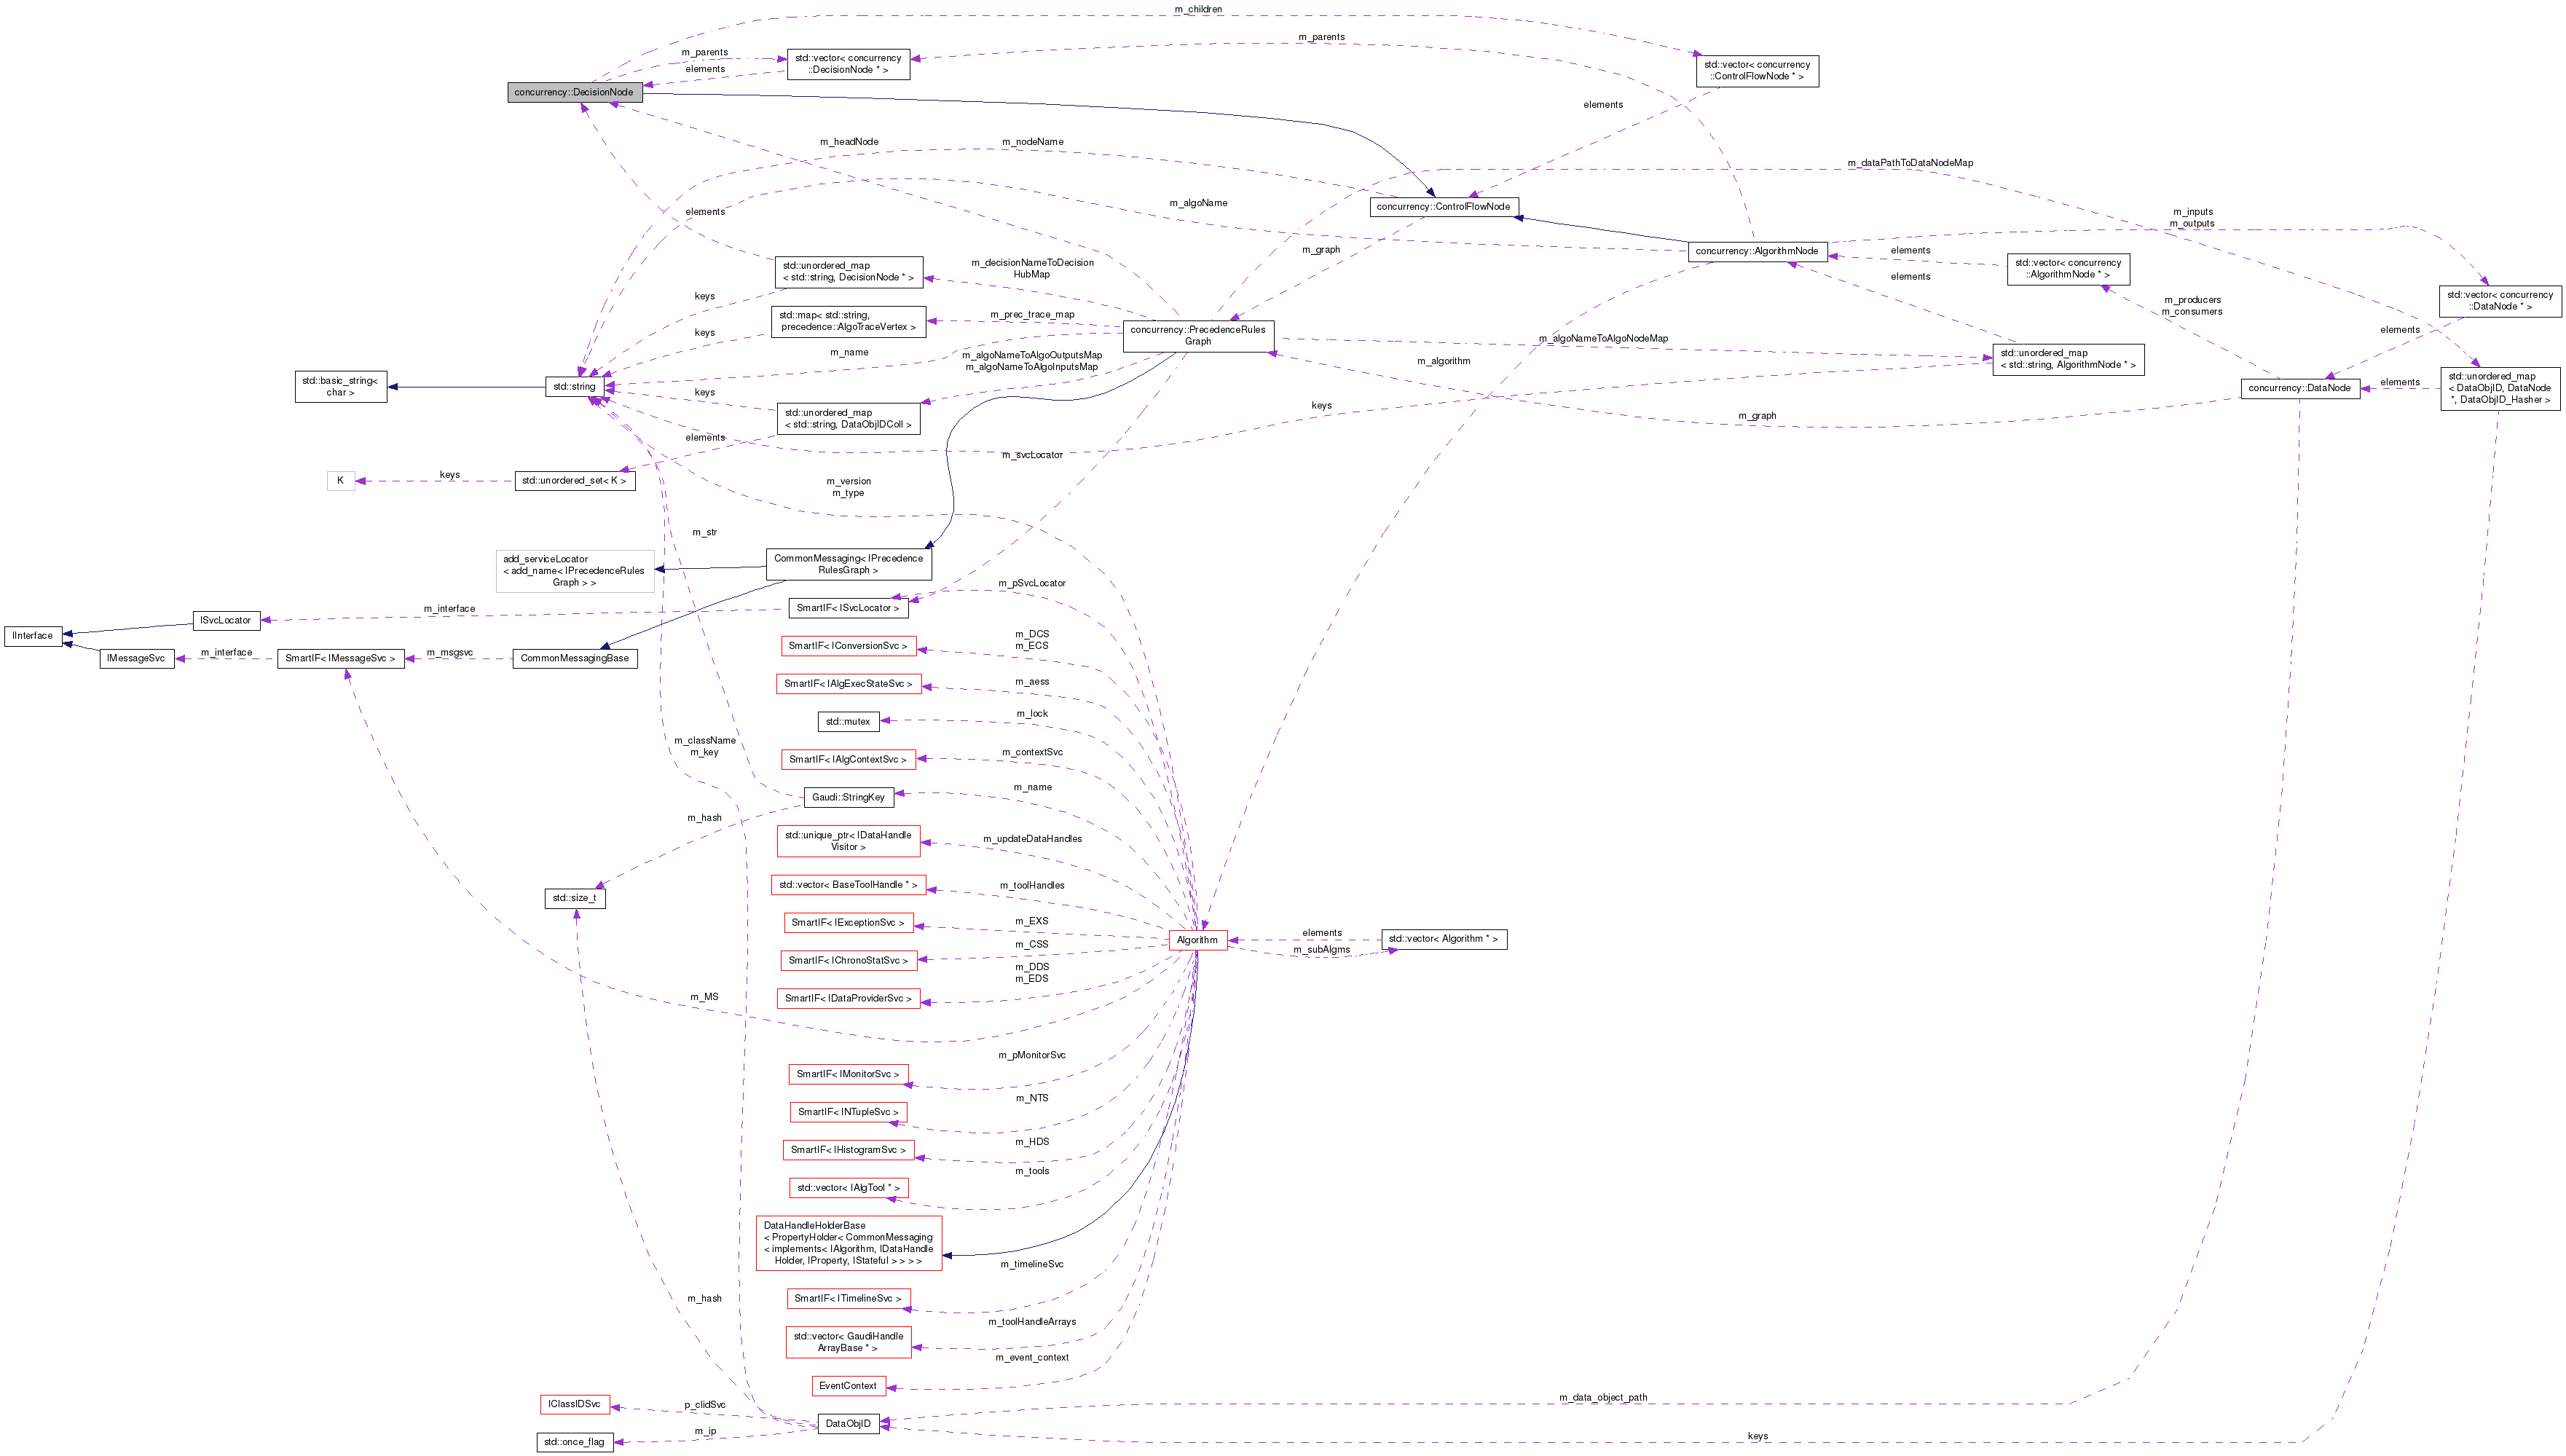Open the CommonMessagingBase node
Screen dimensions: 2566x1456
(x=574, y=658)
